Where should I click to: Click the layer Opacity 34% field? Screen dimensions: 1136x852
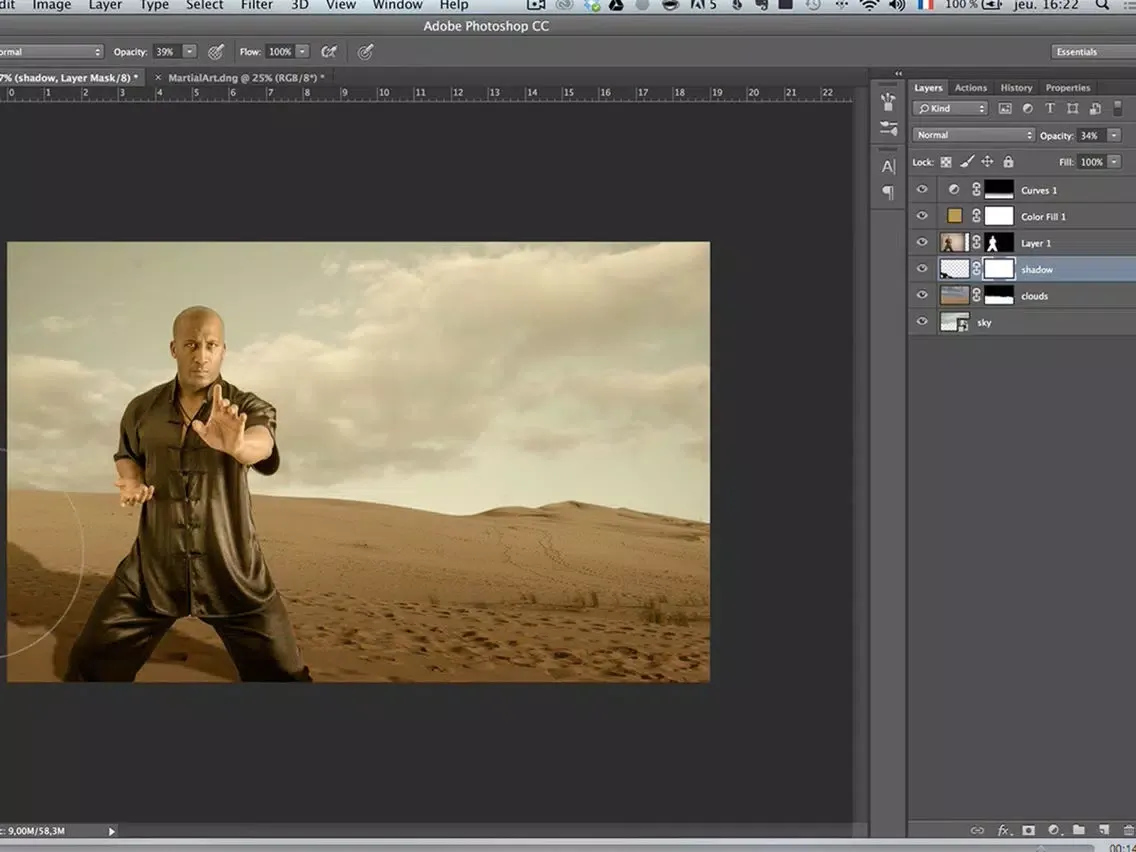tap(1090, 135)
